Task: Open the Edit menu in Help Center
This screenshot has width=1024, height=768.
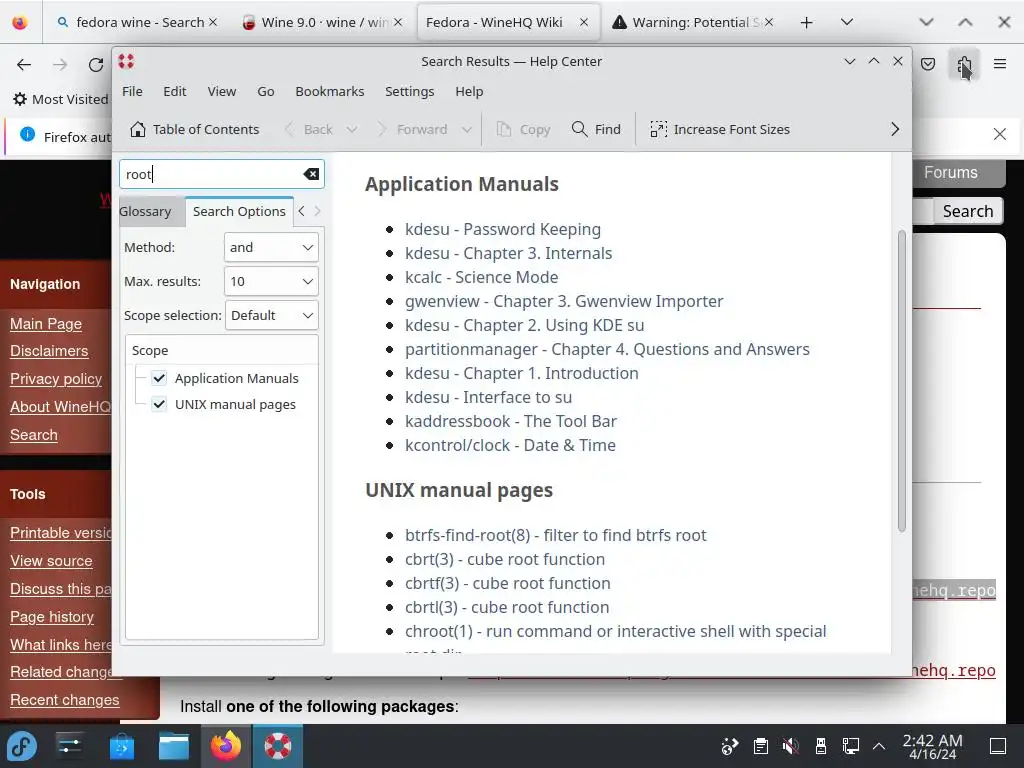Action: [x=174, y=91]
